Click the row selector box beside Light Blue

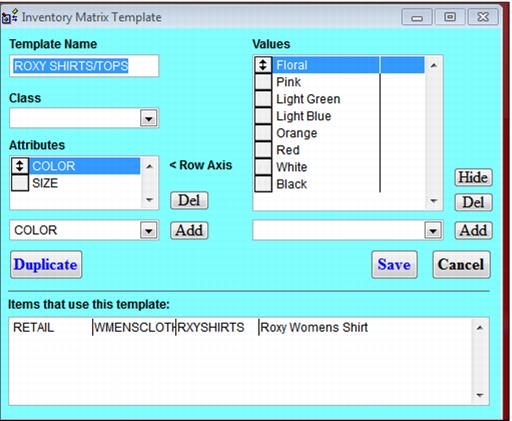263,116
